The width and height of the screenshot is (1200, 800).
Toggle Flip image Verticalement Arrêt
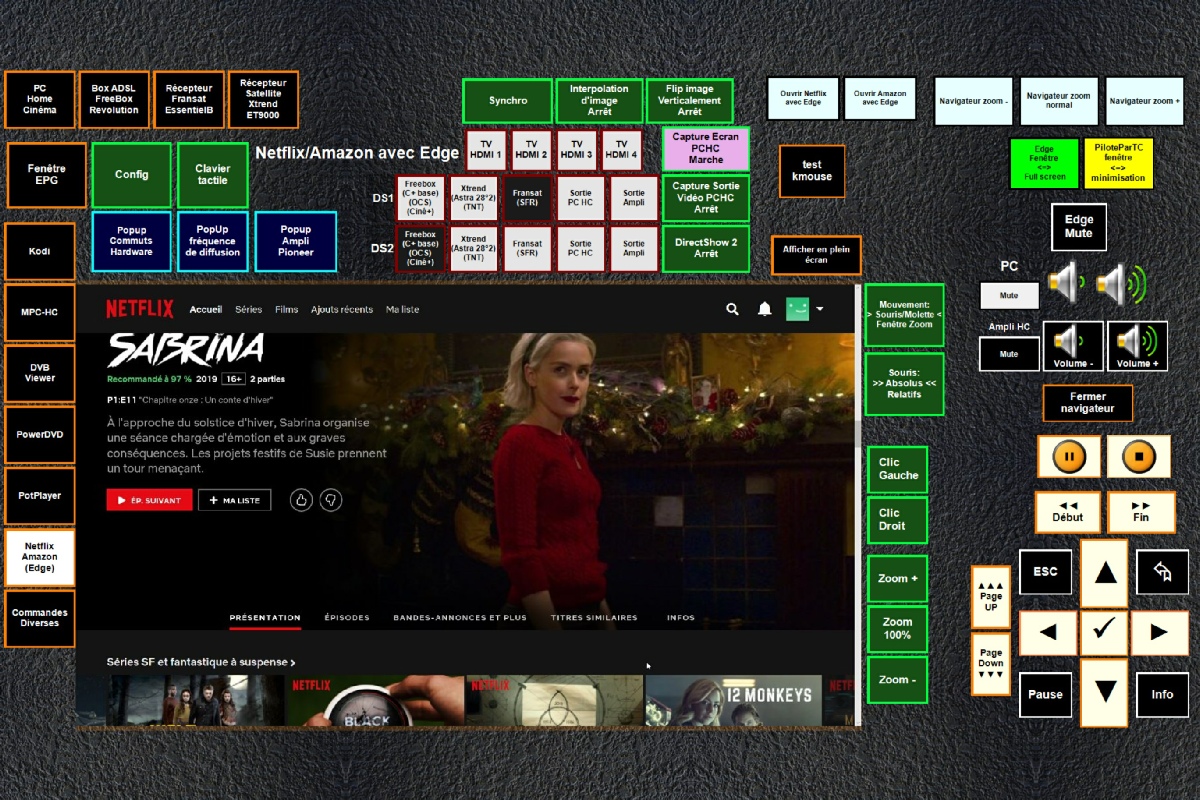tap(690, 101)
